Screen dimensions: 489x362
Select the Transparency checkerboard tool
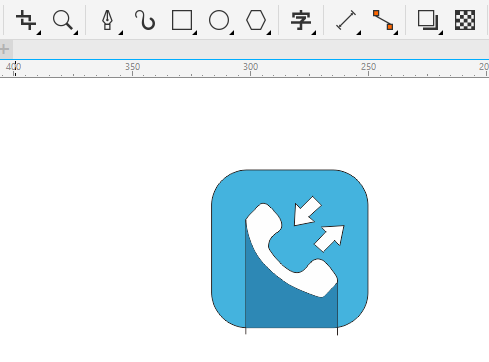[465, 20]
